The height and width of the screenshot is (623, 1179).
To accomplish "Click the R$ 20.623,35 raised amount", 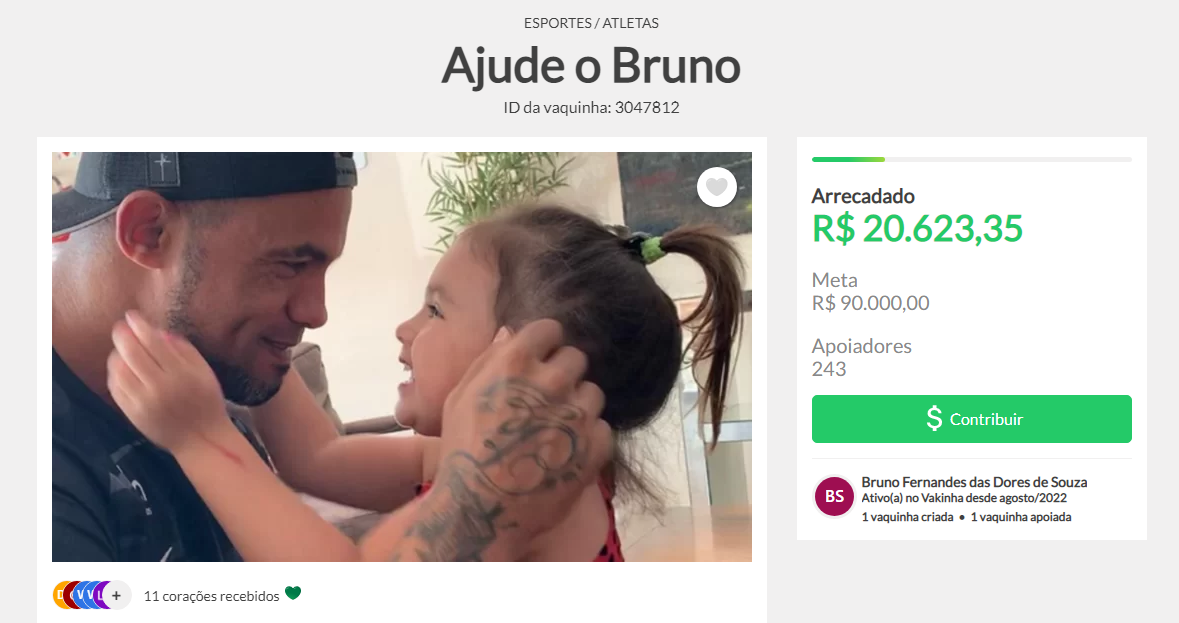I will click(917, 229).
